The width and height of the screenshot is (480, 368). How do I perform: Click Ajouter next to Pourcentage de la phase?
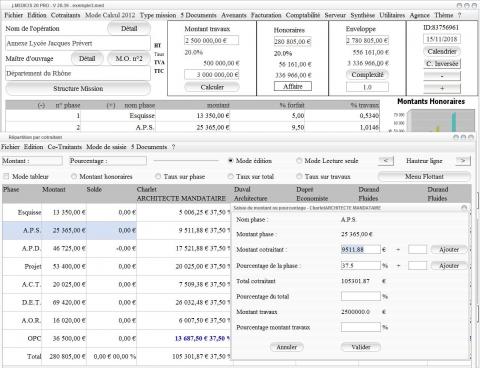[449, 266]
